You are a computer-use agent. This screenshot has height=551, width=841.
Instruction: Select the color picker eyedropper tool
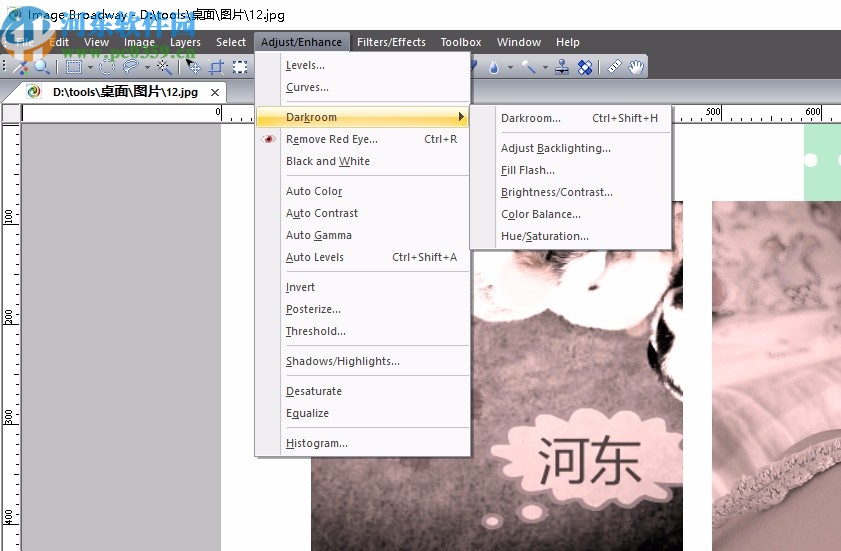21,67
